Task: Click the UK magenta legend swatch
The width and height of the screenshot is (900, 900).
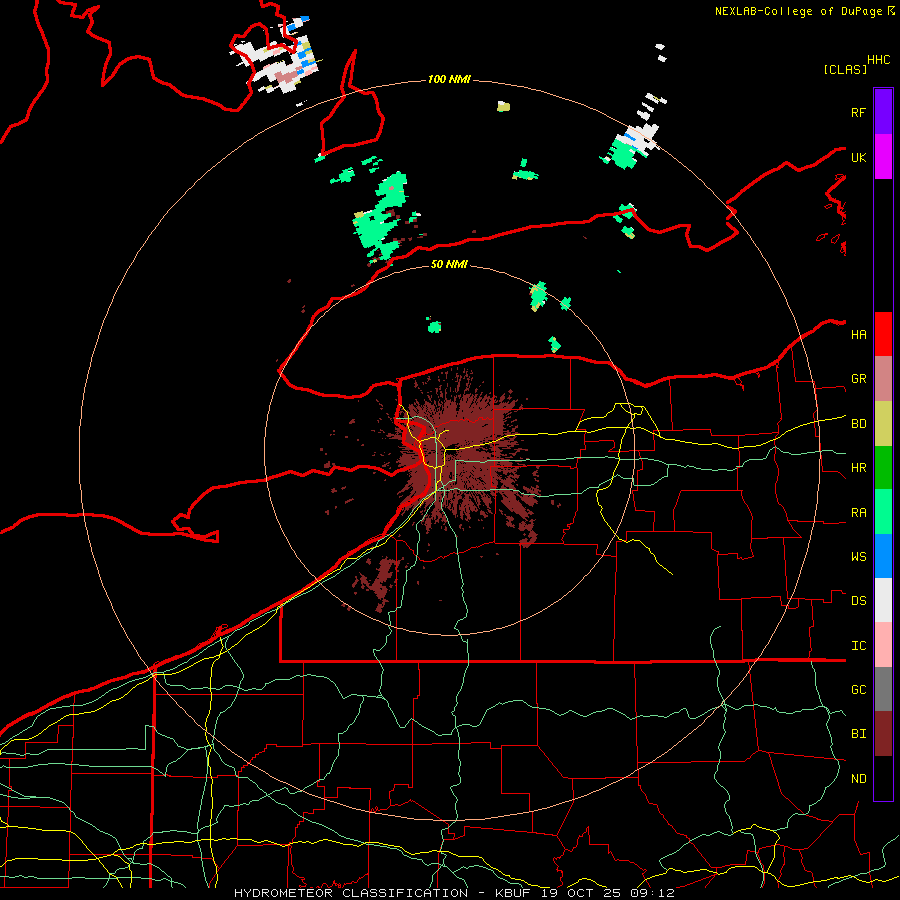Action: [883, 157]
